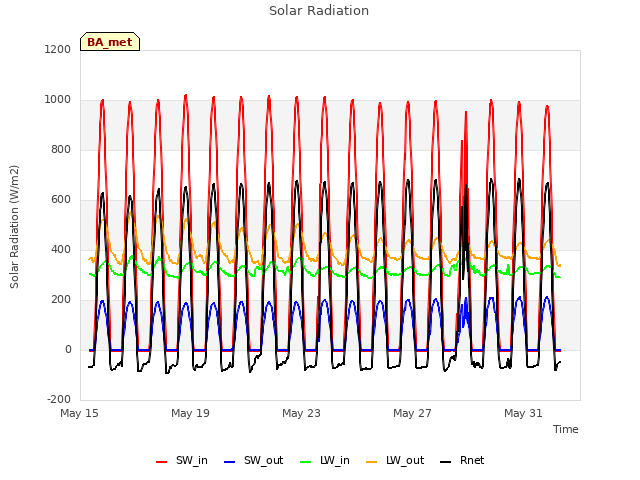Screen dimensions: 640x480
Task: Click the black Rnet legend swatch
Action: 446,462
